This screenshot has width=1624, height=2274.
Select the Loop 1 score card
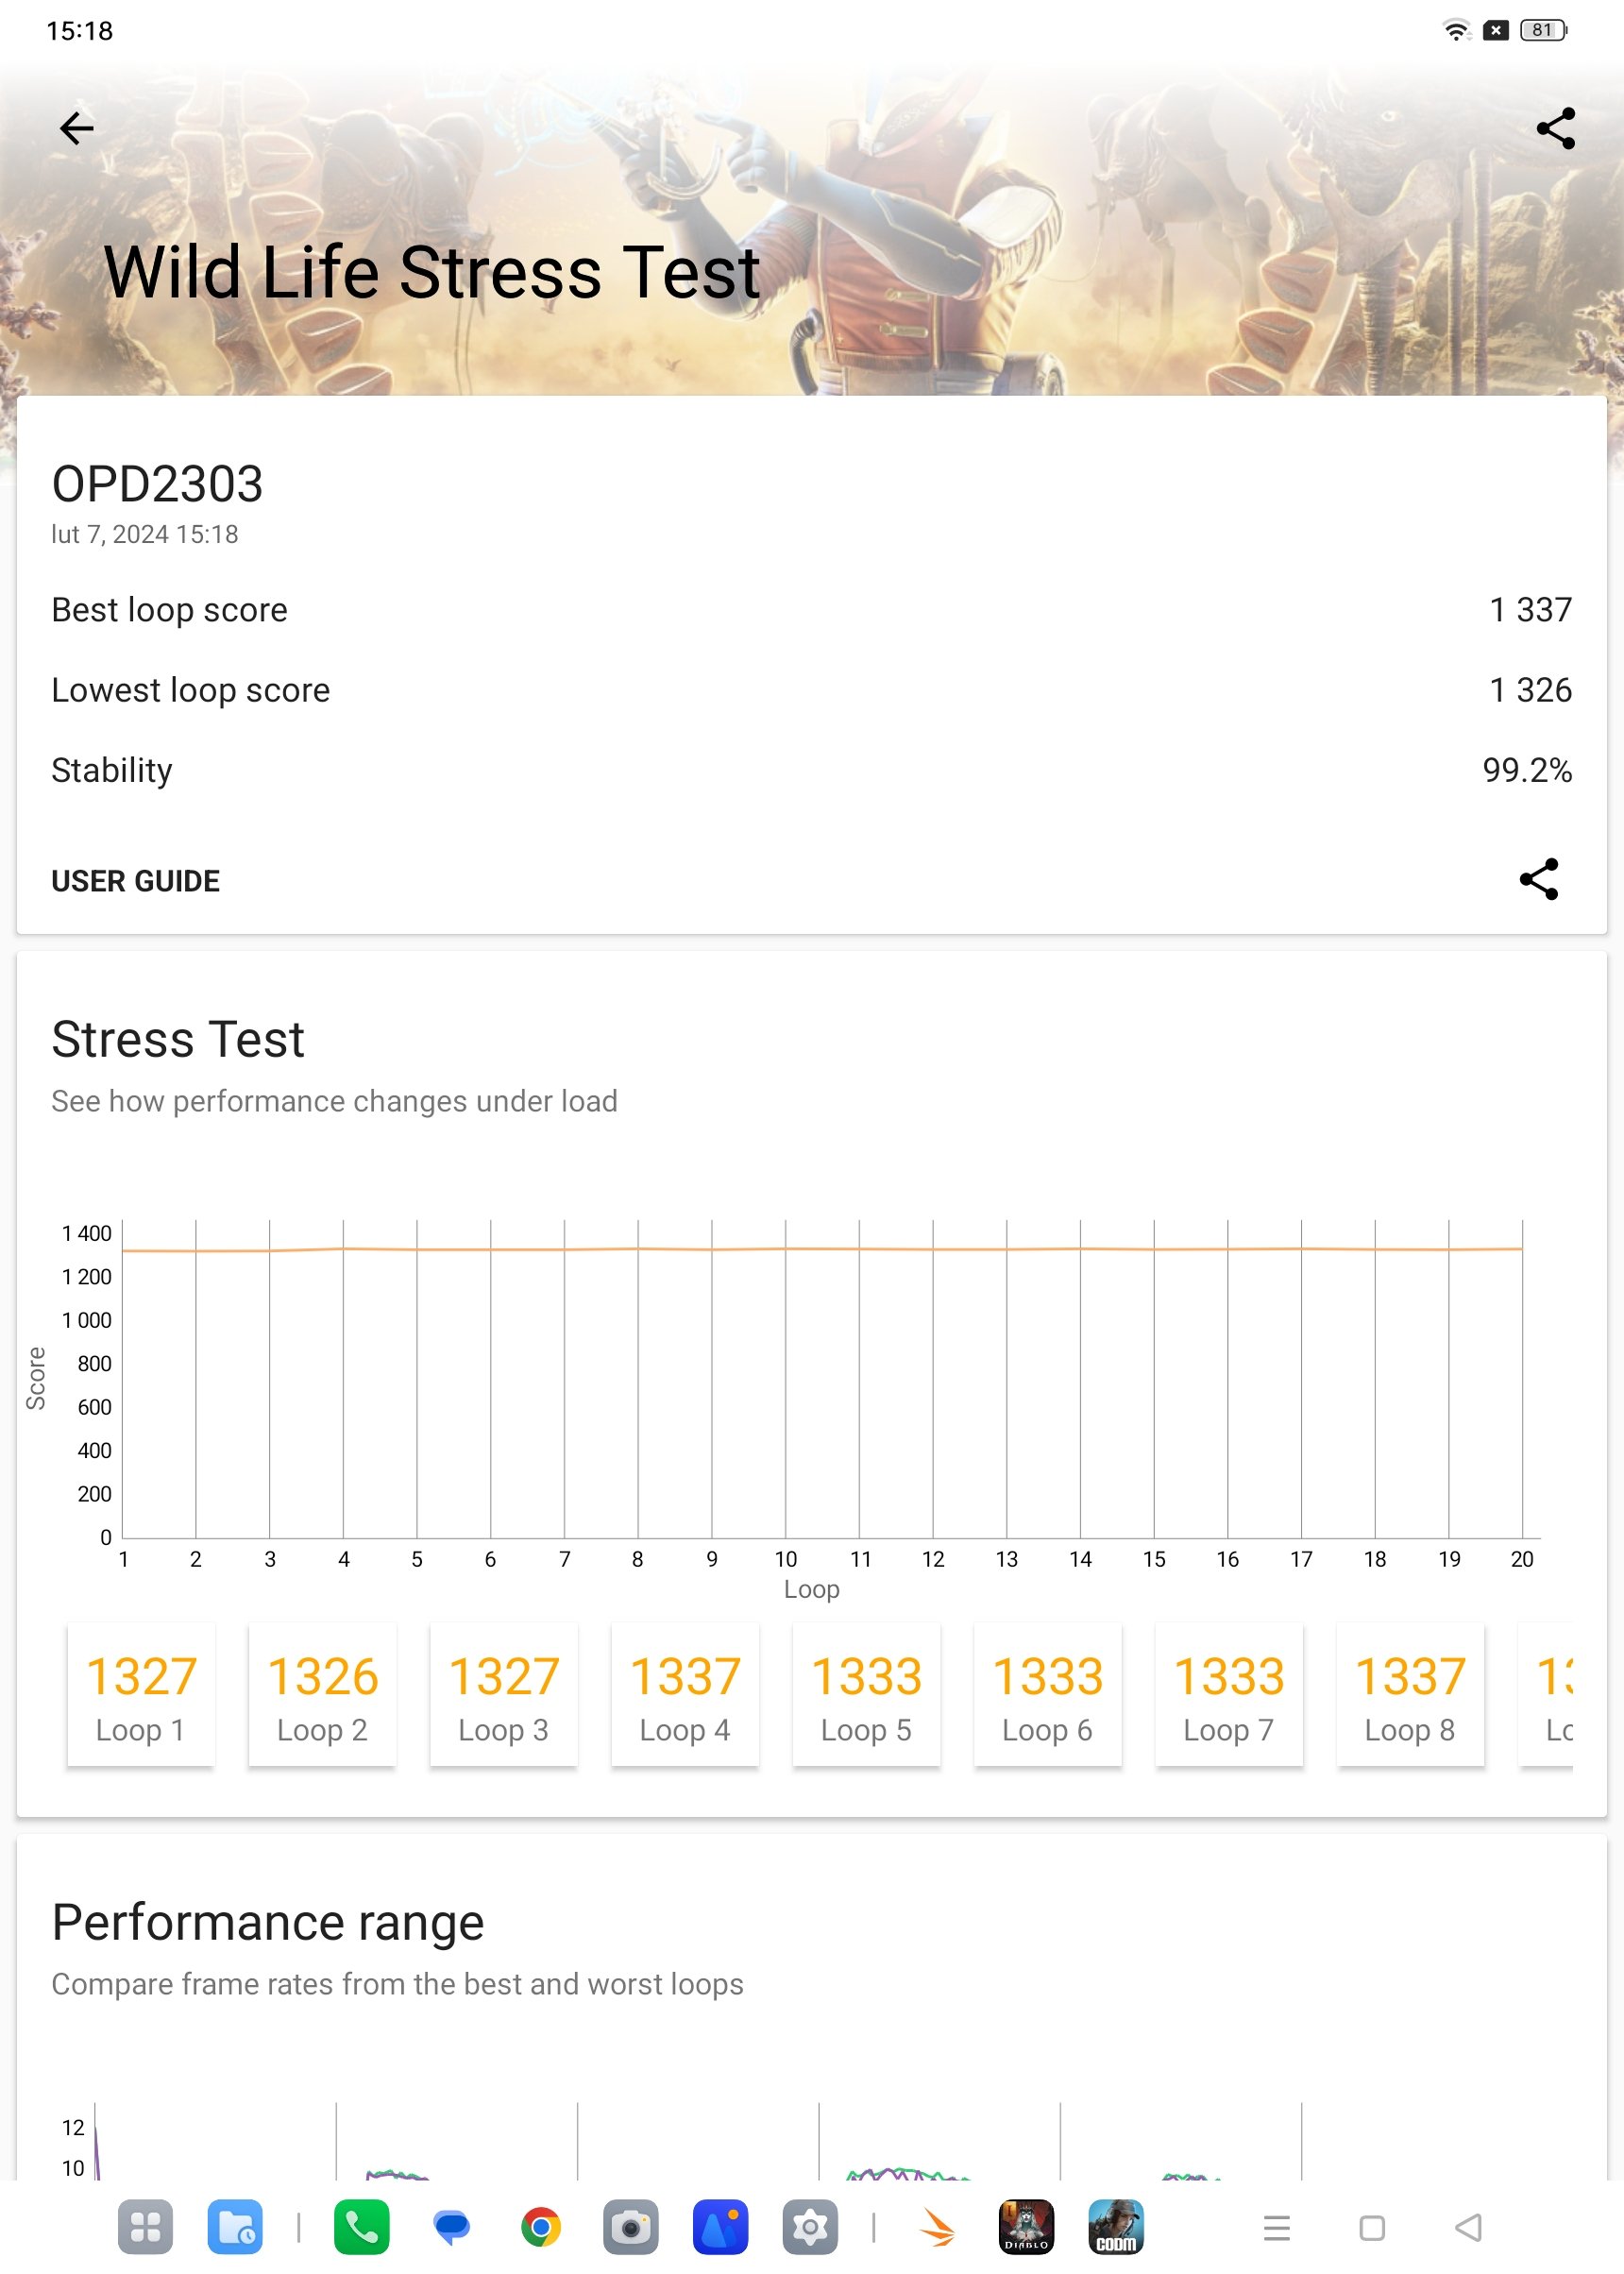[x=141, y=1695]
